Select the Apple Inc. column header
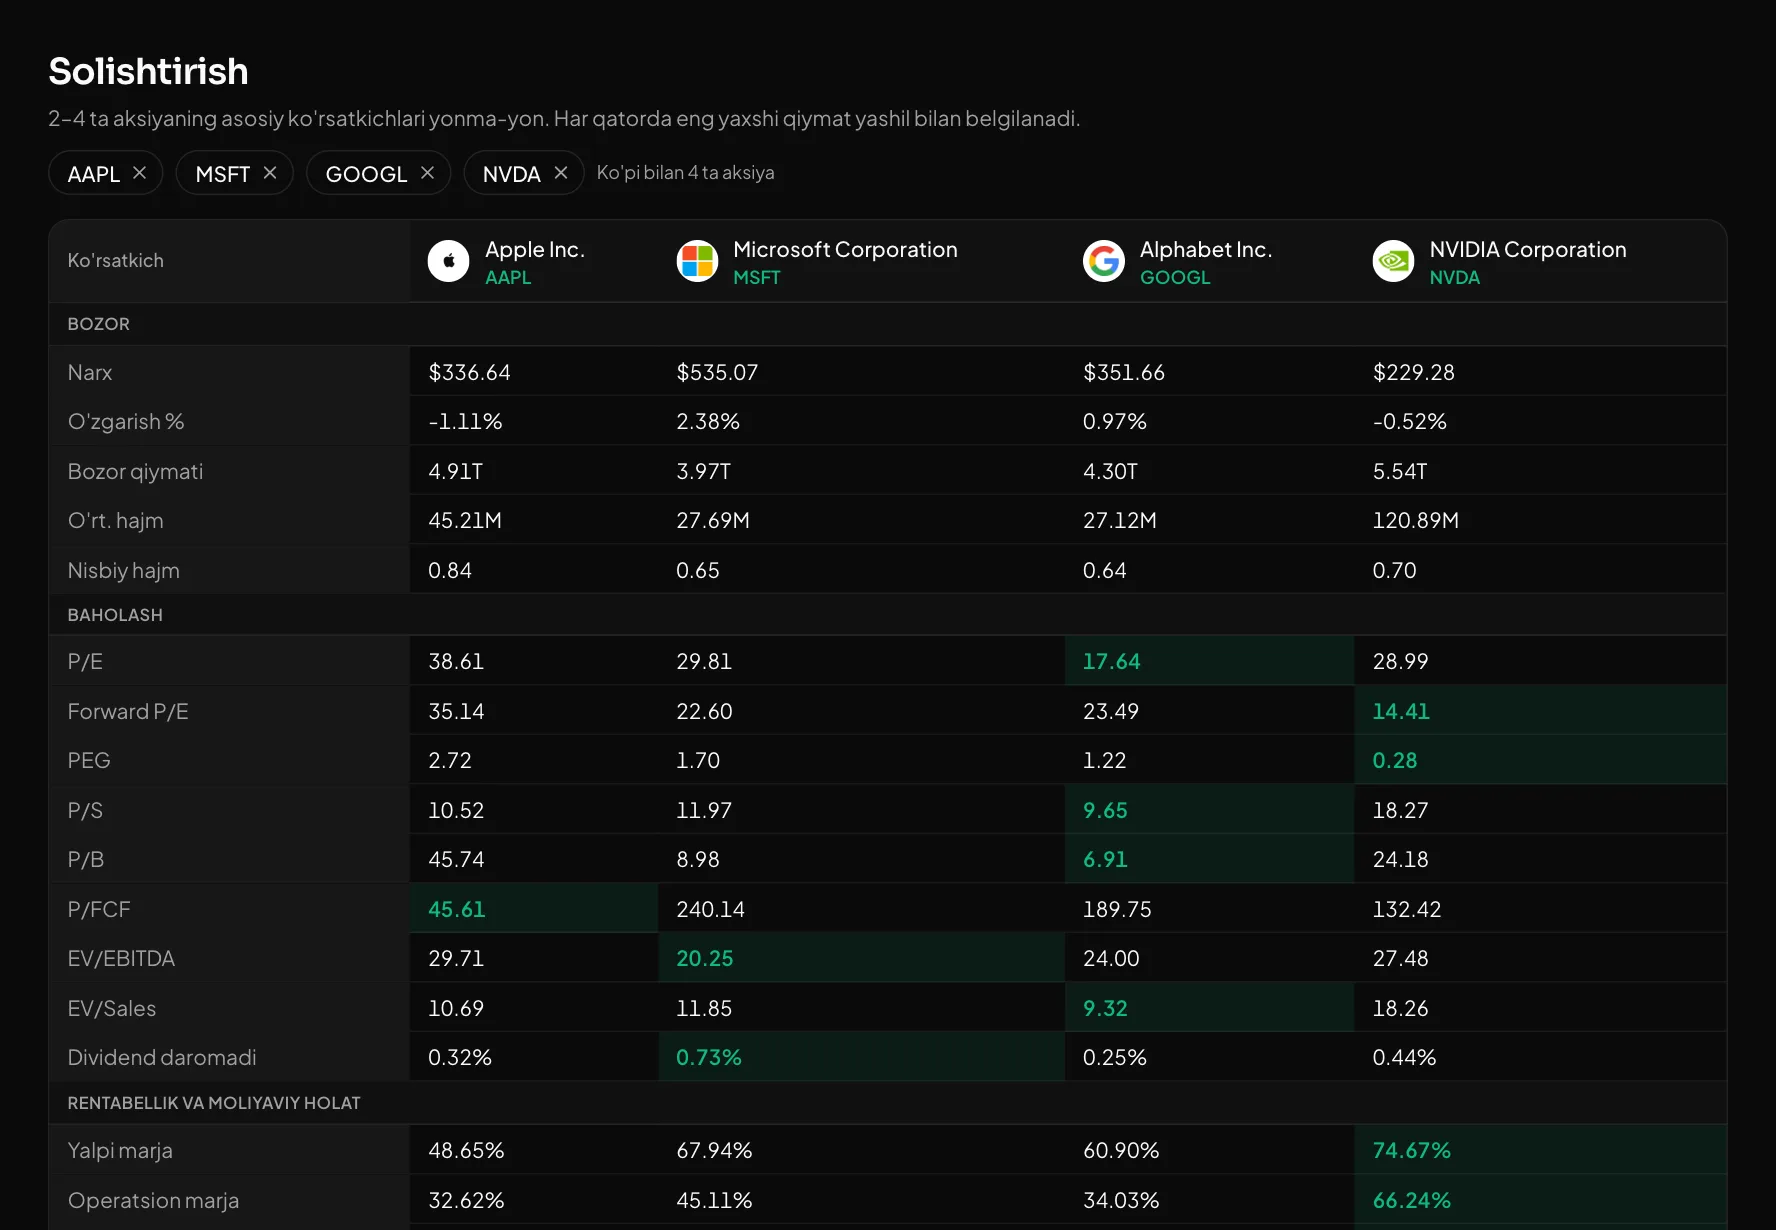Image resolution: width=1776 pixels, height=1230 pixels. [534, 261]
